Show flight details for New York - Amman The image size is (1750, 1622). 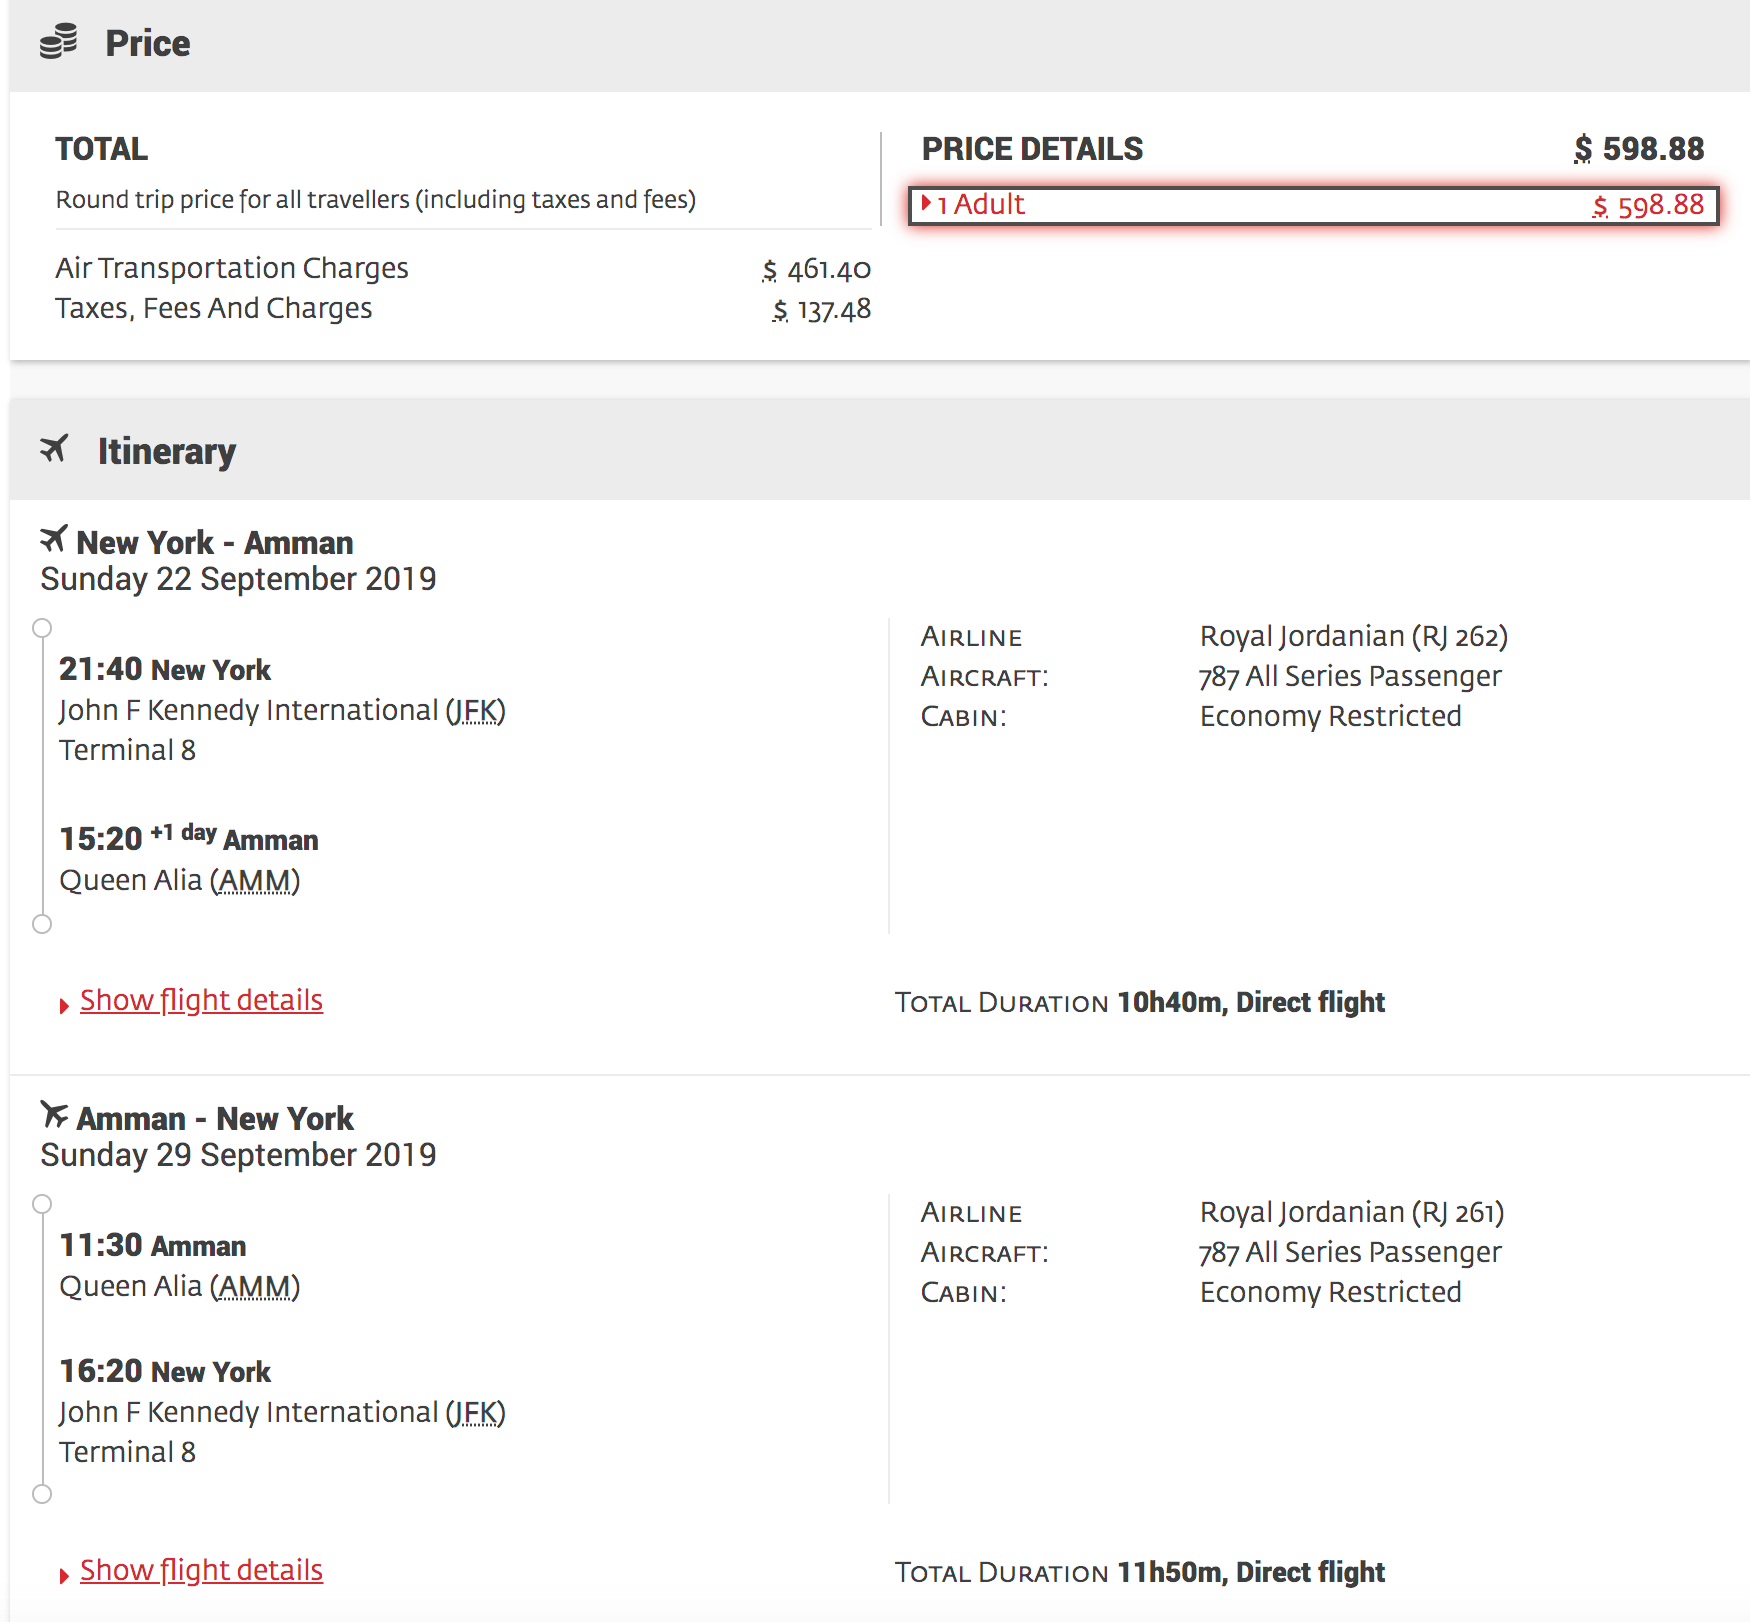pyautogui.click(x=201, y=1000)
